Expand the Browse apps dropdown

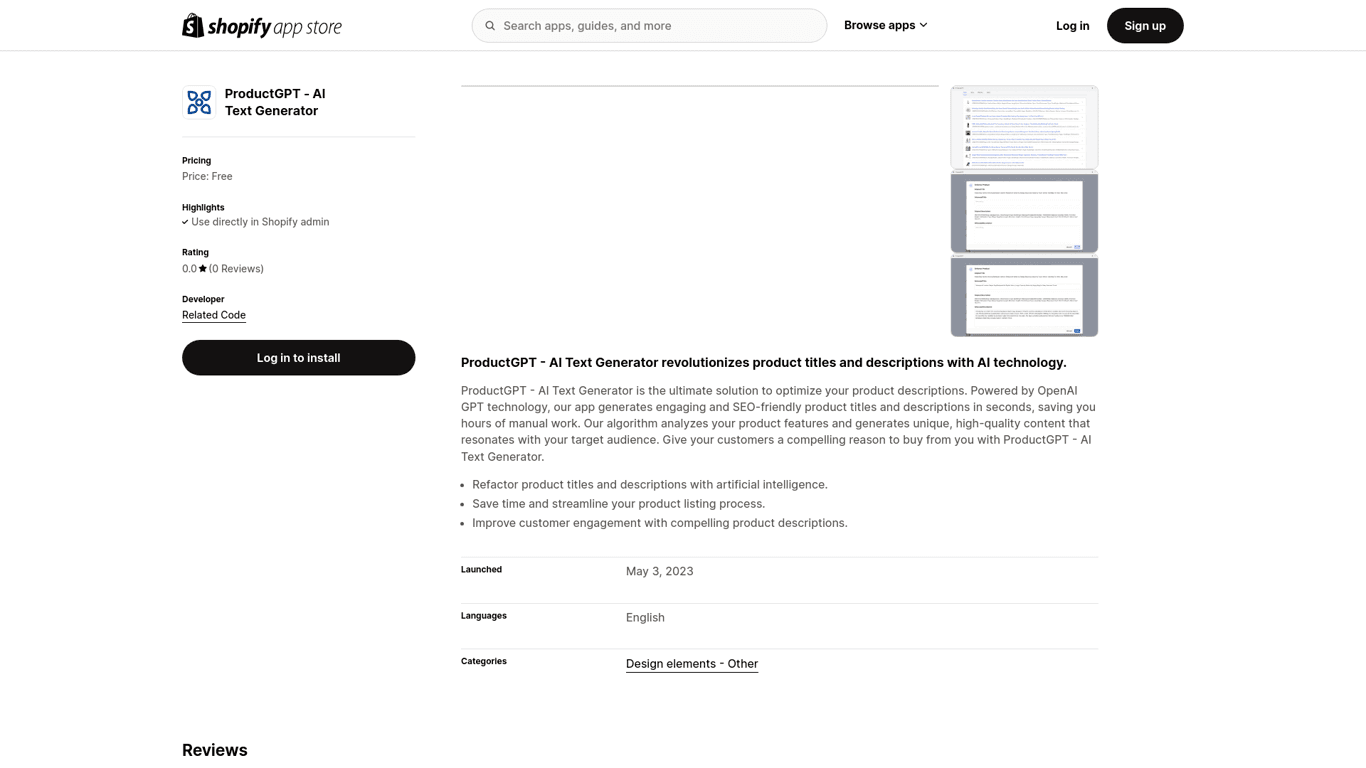coord(886,25)
